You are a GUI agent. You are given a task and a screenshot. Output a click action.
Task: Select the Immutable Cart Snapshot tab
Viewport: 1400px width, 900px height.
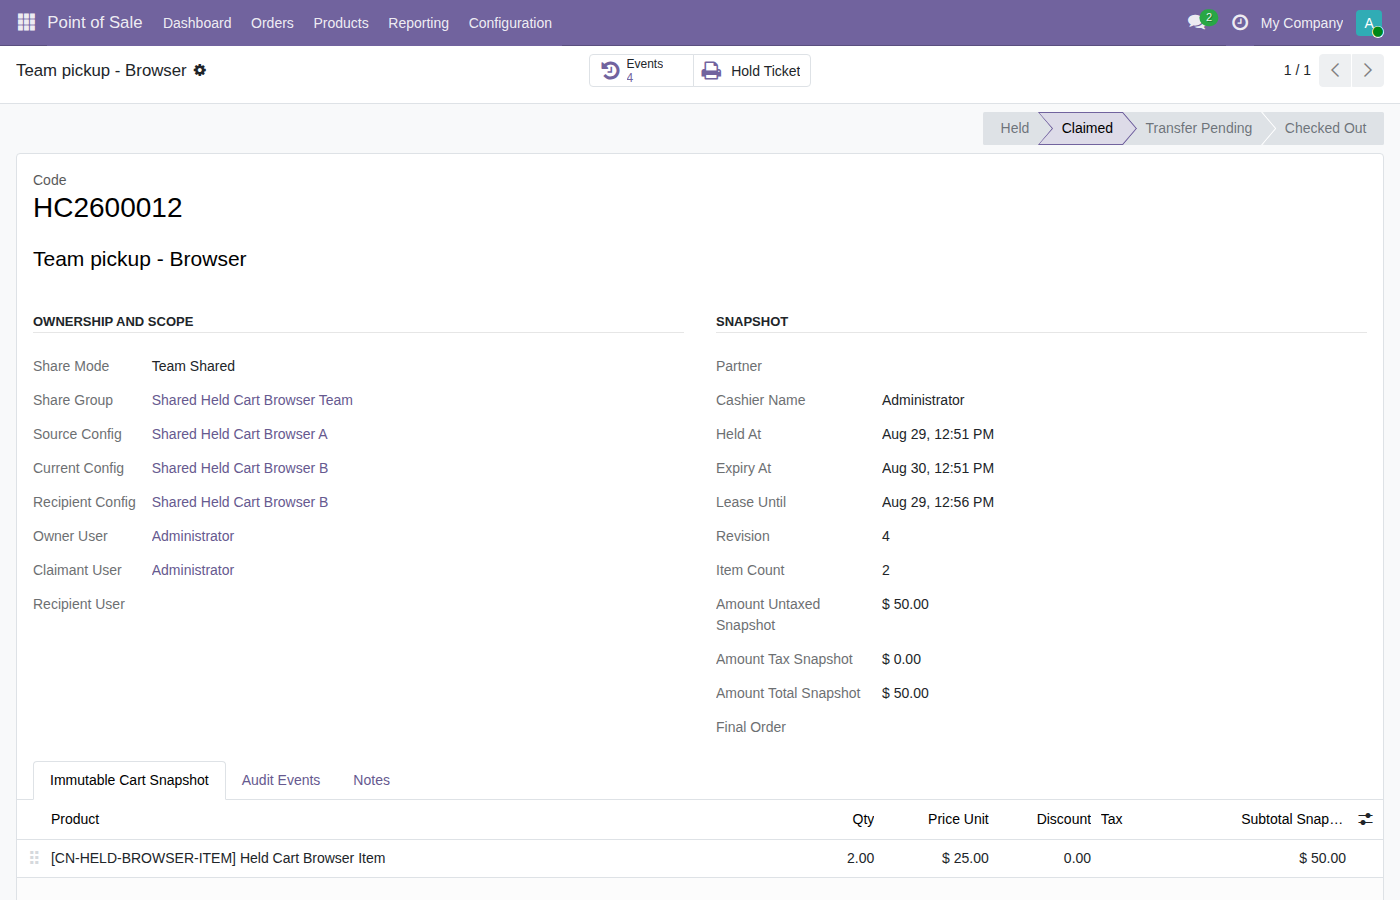point(129,780)
